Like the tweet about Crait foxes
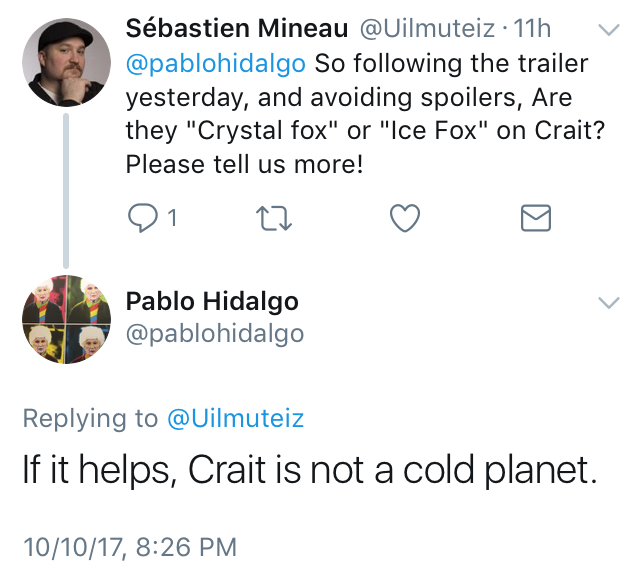Viewport: 640px width, 586px height. coord(403,217)
